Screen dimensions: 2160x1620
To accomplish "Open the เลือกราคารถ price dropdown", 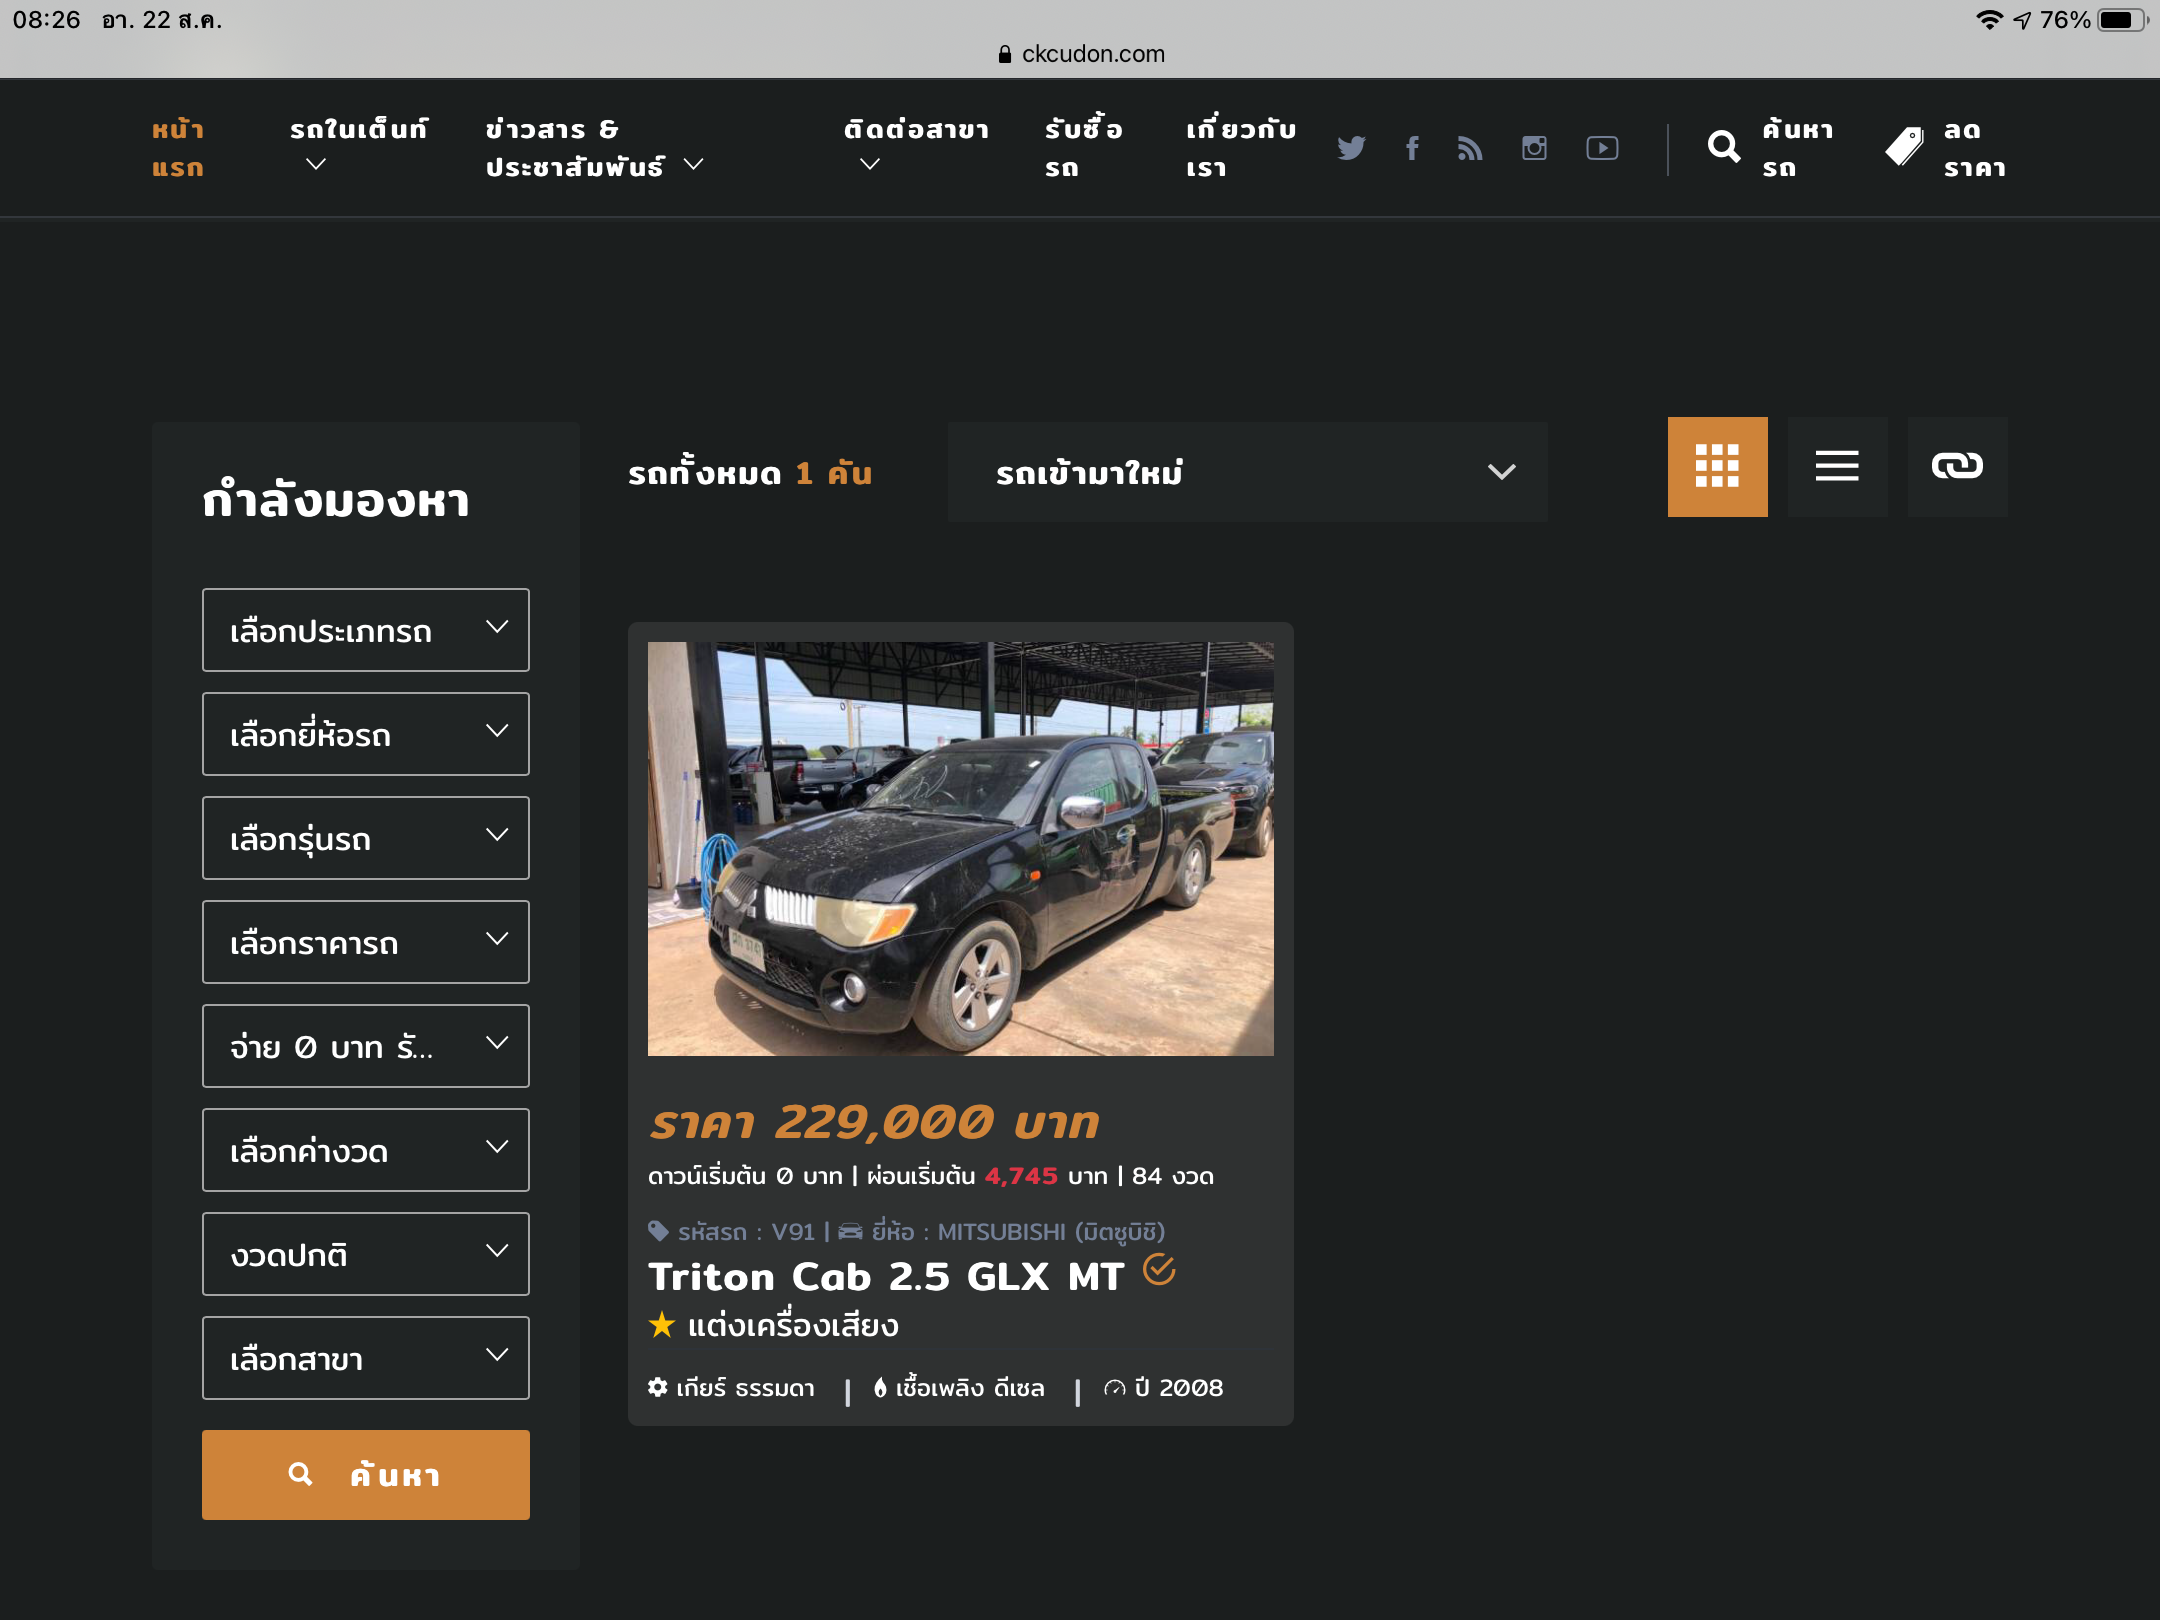I will tap(366, 942).
